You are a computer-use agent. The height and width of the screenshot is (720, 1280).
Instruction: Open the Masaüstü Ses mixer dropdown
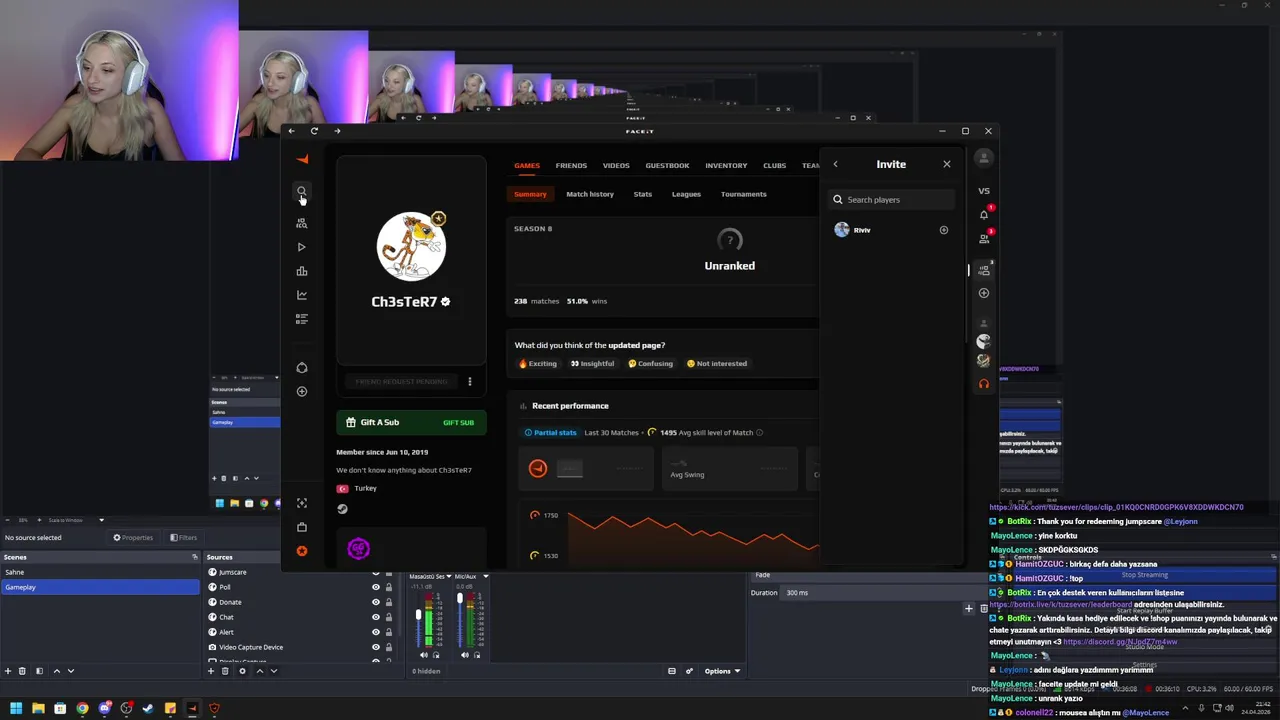[x=449, y=576]
